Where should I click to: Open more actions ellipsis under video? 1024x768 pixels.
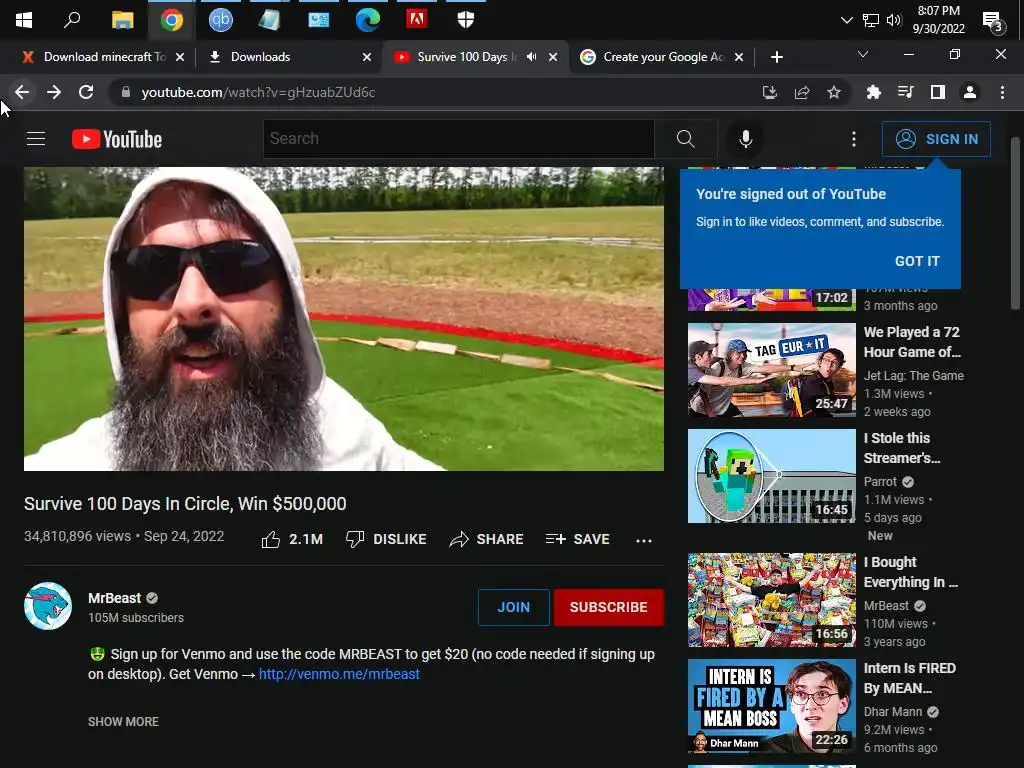coord(644,540)
